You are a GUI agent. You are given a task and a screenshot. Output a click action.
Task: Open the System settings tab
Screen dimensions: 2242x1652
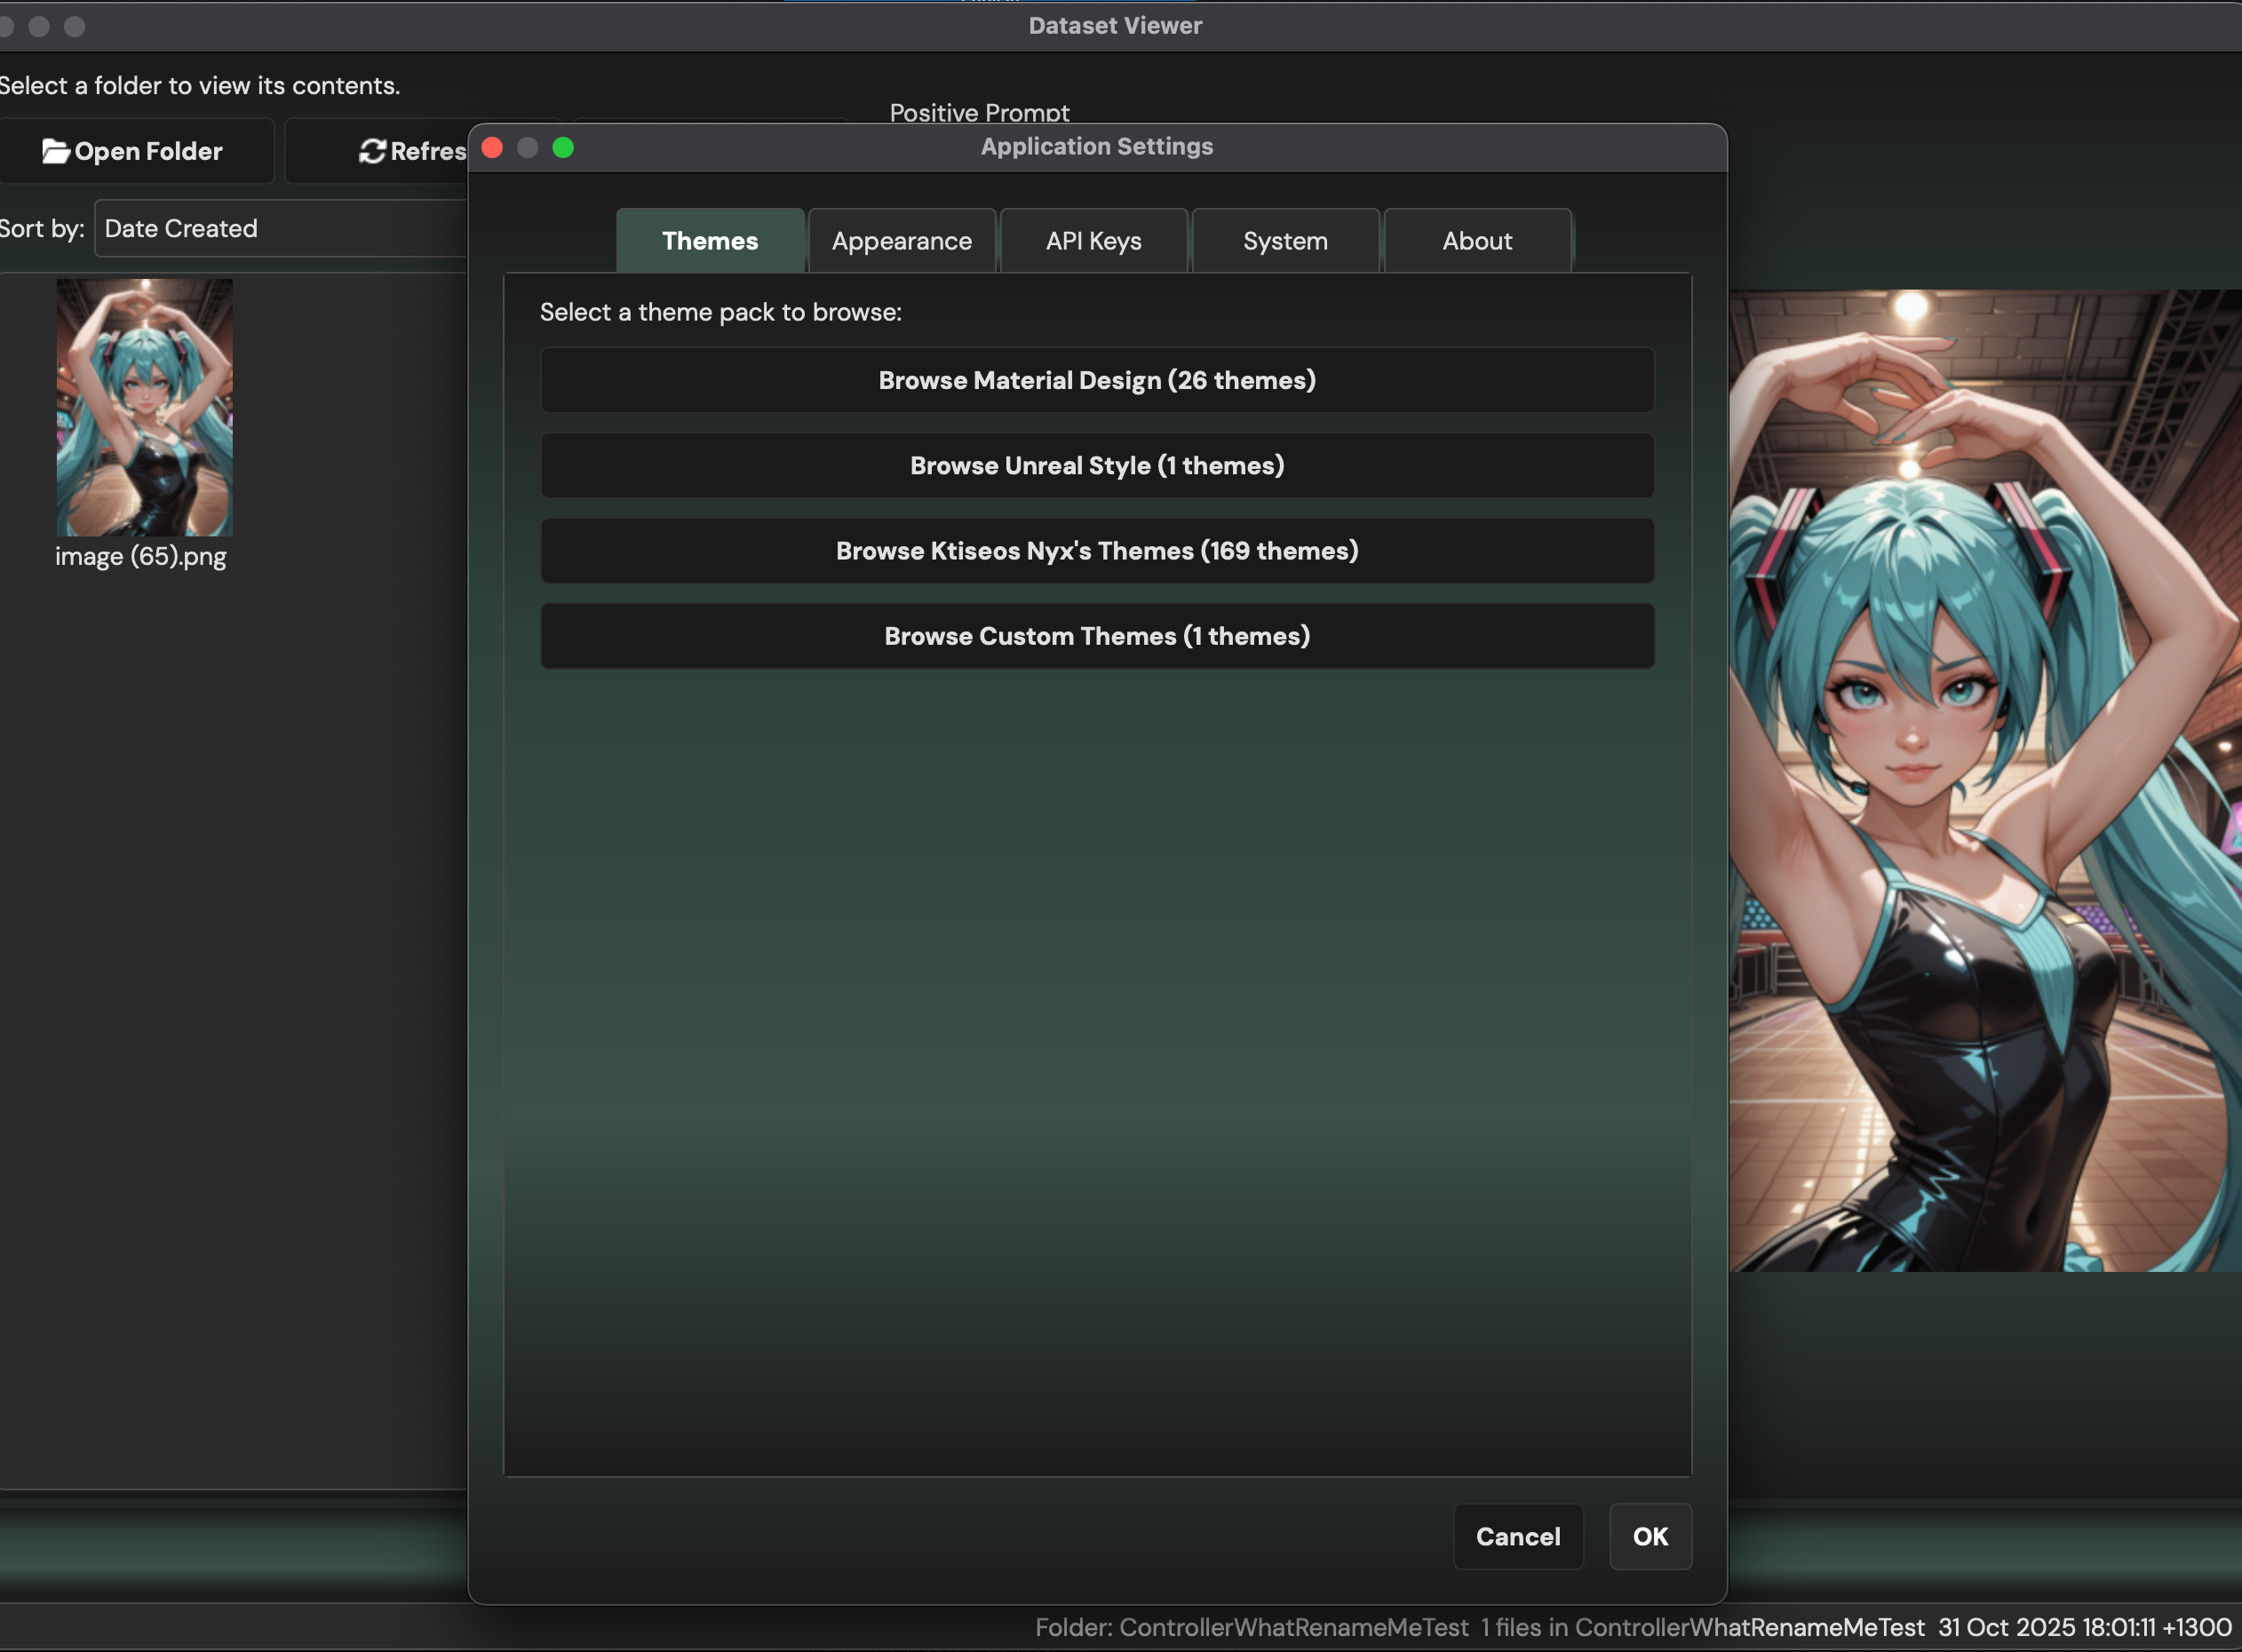1285,240
